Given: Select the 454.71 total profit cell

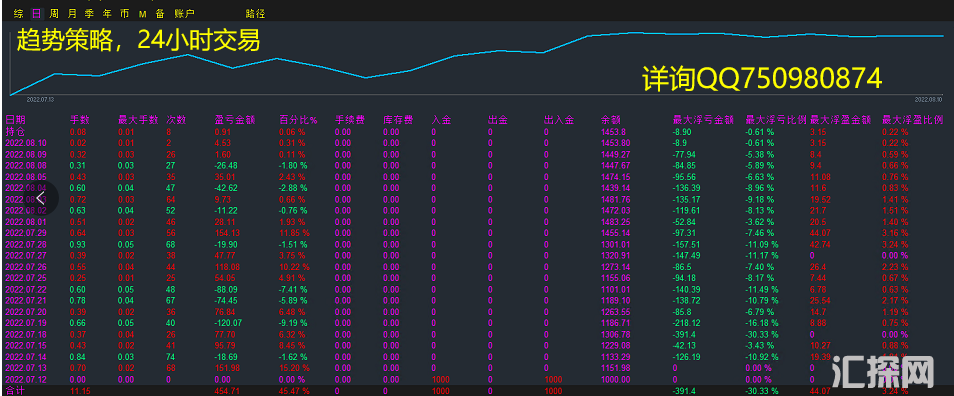Looking at the screenshot, I should [228, 391].
